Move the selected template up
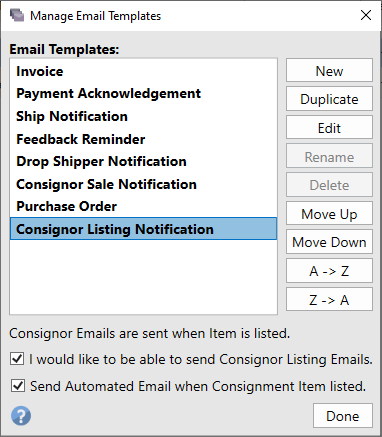Viewport: 382px width, 437px height. point(329,214)
